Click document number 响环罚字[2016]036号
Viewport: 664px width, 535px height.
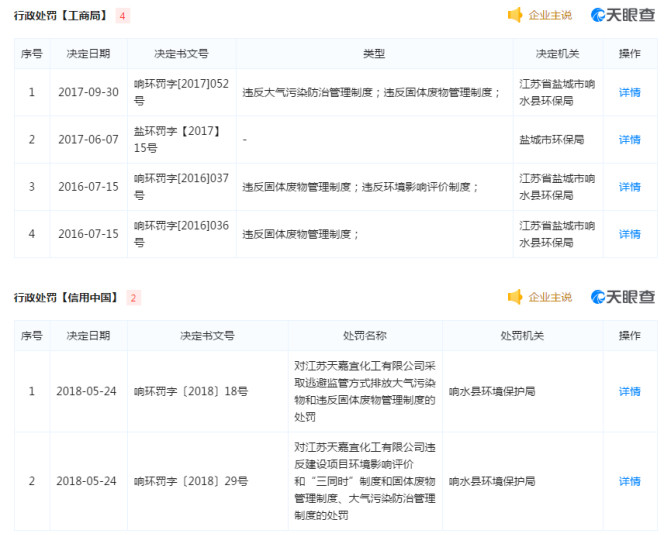tap(181, 234)
